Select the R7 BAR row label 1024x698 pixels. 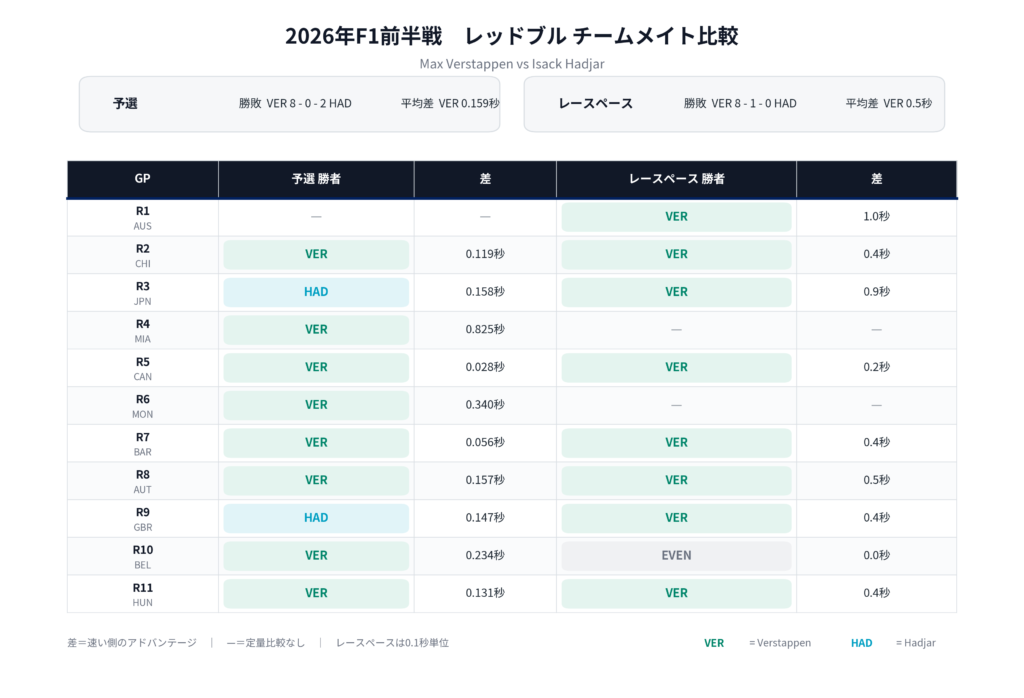point(142,444)
